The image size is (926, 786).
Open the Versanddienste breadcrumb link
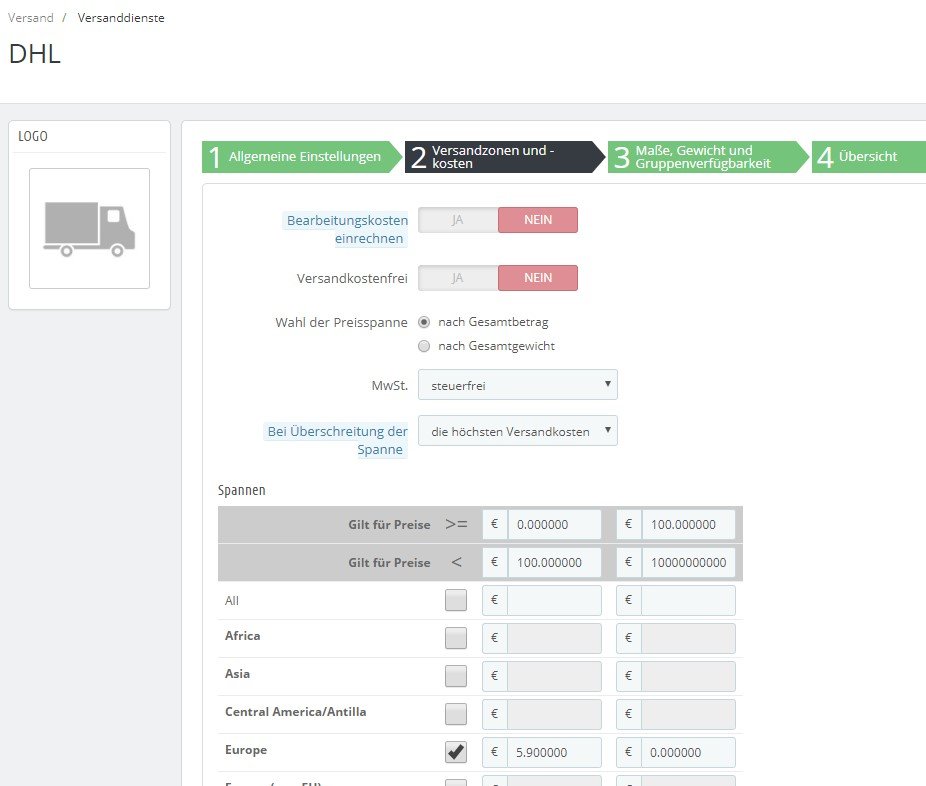point(121,18)
